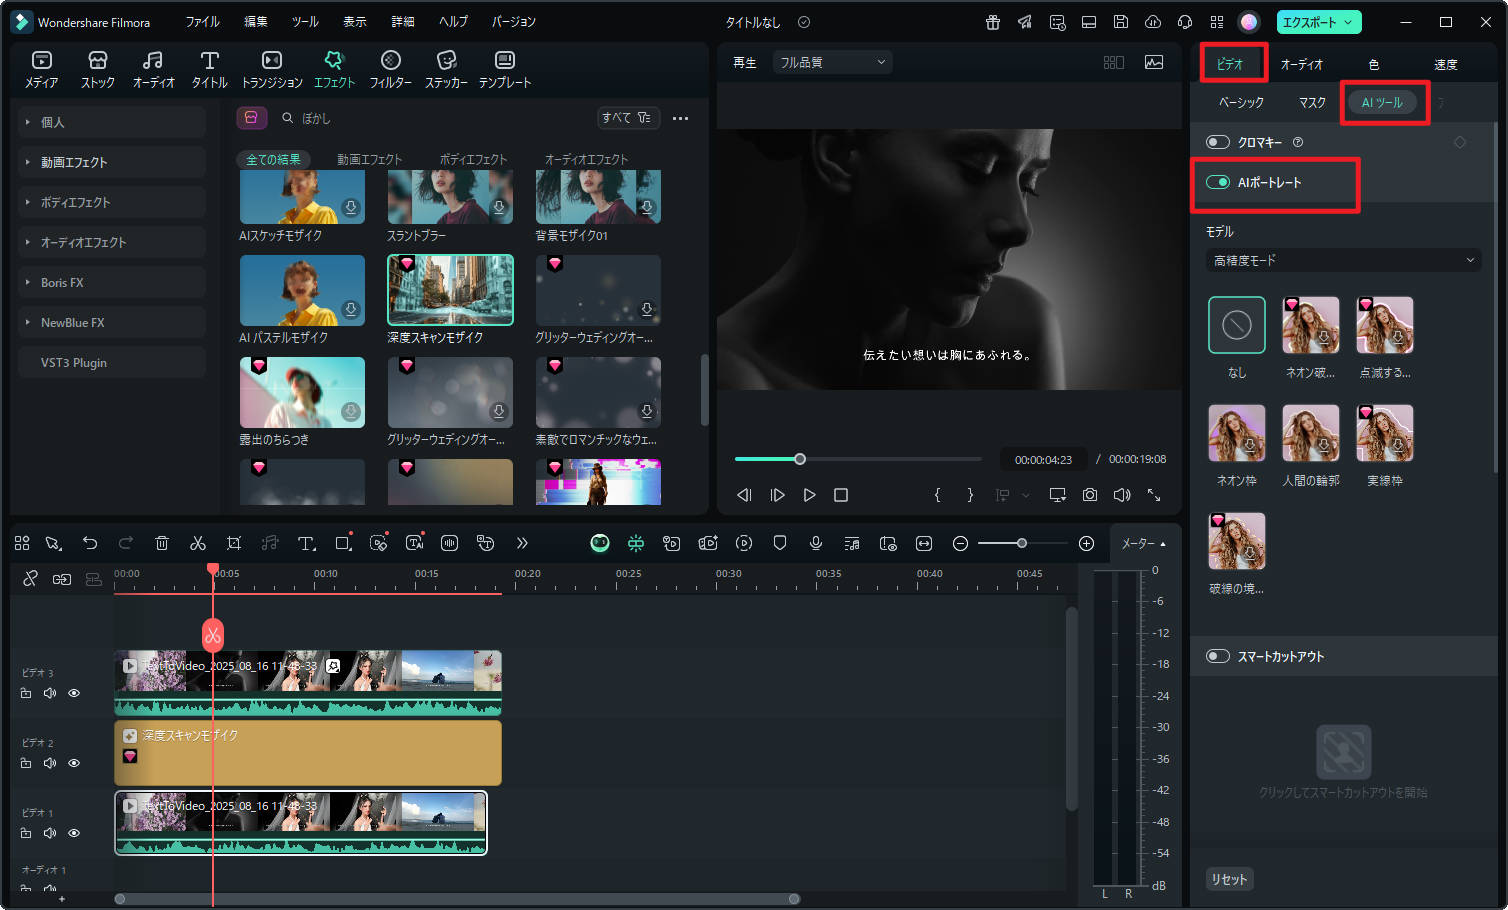
Task: Expand the 個人 category
Action: [112, 122]
